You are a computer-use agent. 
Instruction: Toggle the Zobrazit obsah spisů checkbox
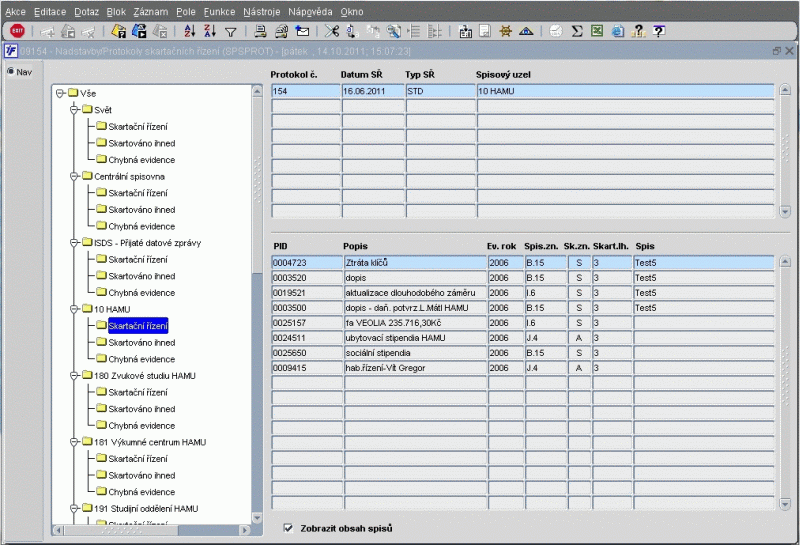tap(288, 528)
